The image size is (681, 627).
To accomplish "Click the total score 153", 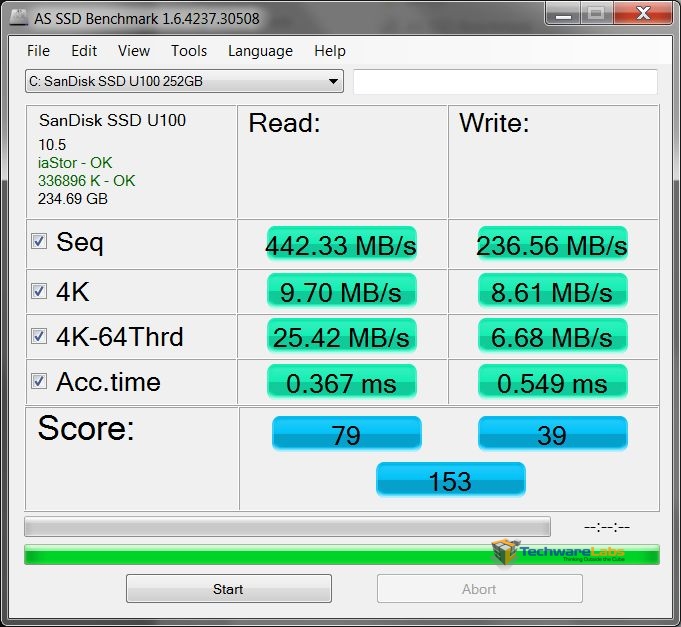I will 451,480.
